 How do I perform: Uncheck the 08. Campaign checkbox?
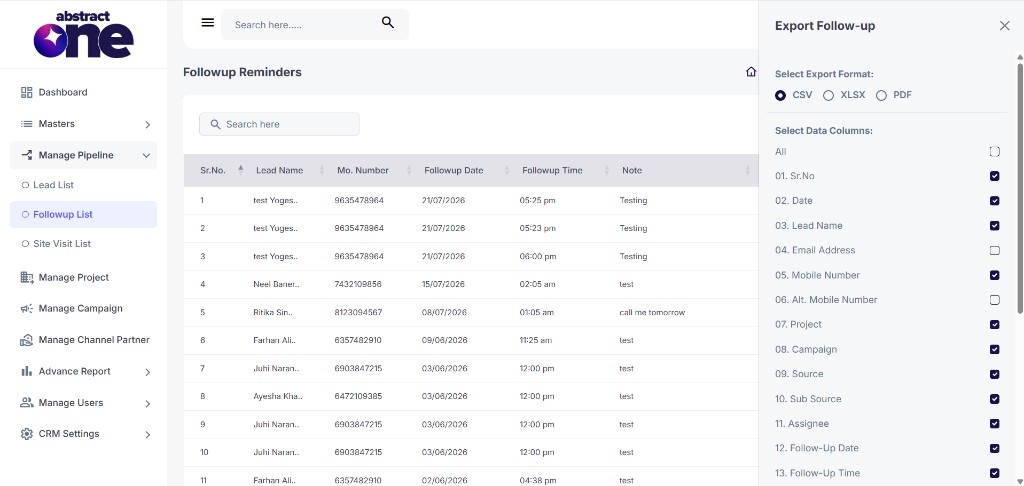pos(995,349)
